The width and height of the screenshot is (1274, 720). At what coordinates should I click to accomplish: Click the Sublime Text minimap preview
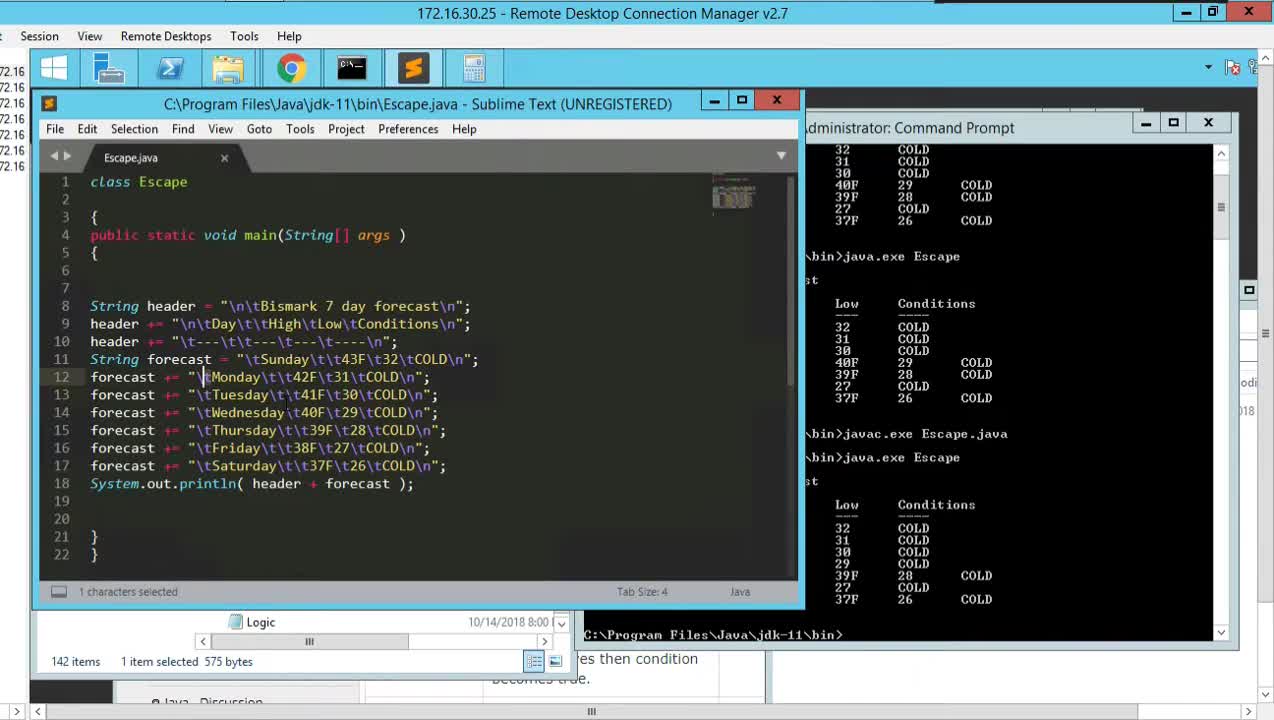733,195
